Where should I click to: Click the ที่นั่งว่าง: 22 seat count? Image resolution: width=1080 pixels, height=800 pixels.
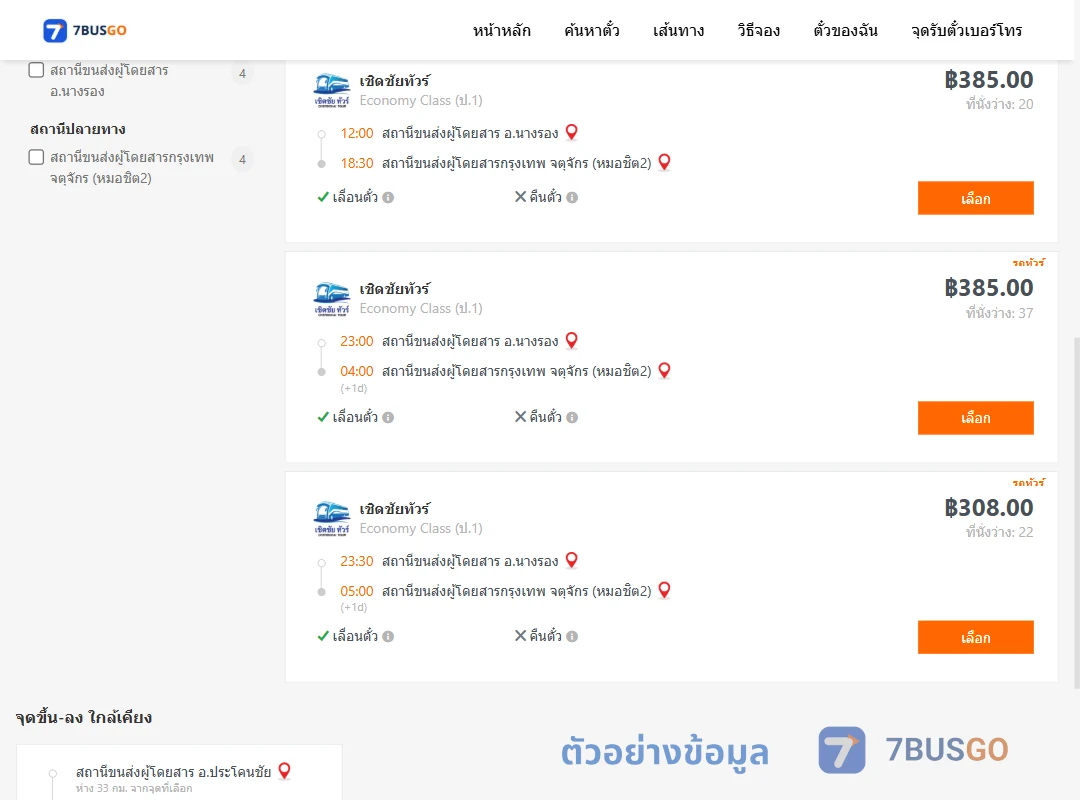click(x=999, y=532)
